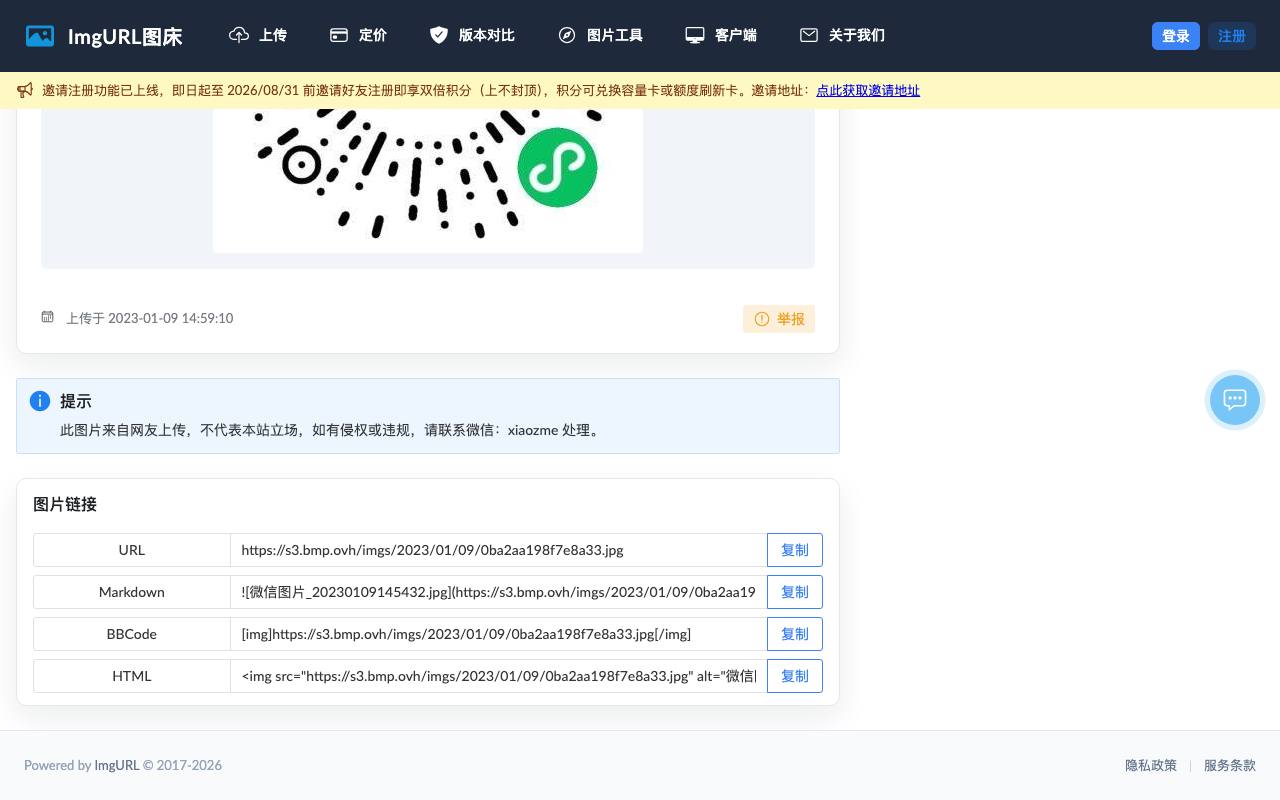Open the 上传 menu item
Viewport: 1280px width, 800px height.
(258, 35)
